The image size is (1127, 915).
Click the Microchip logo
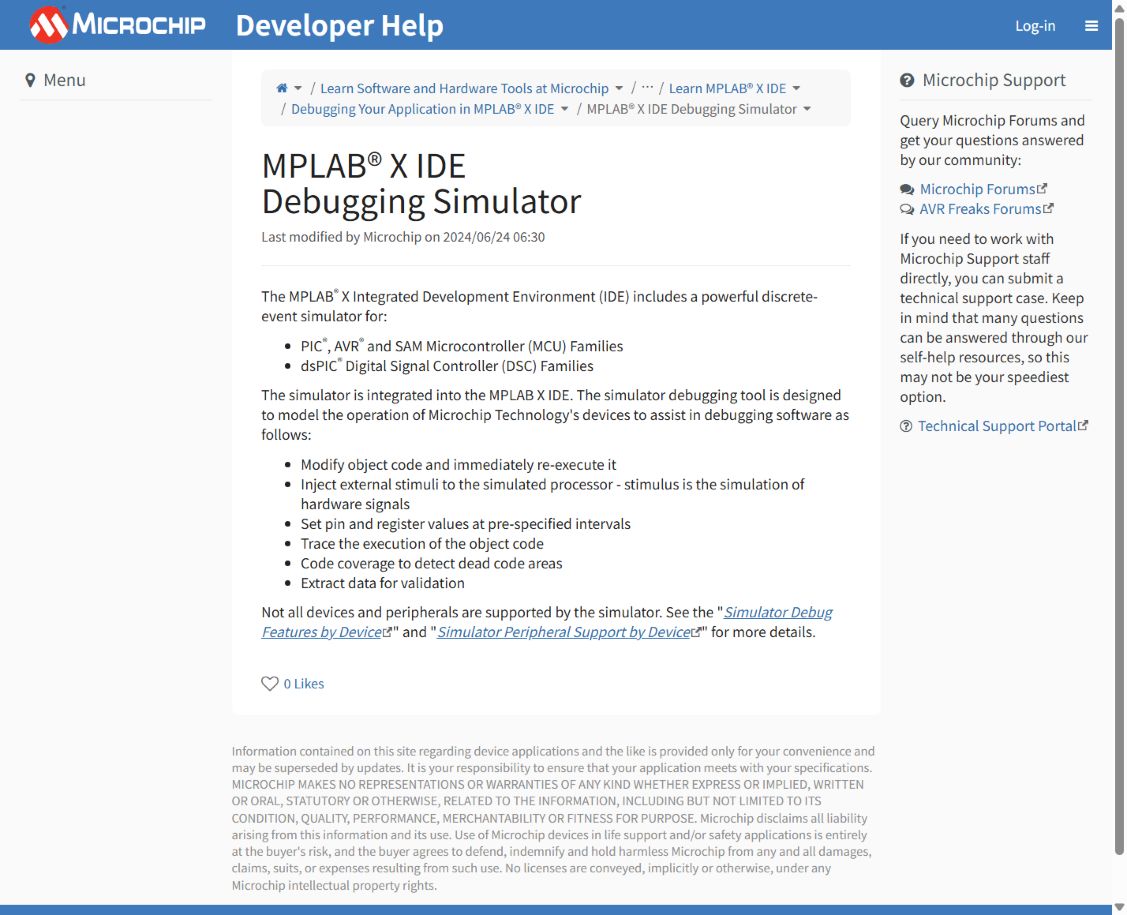117,25
